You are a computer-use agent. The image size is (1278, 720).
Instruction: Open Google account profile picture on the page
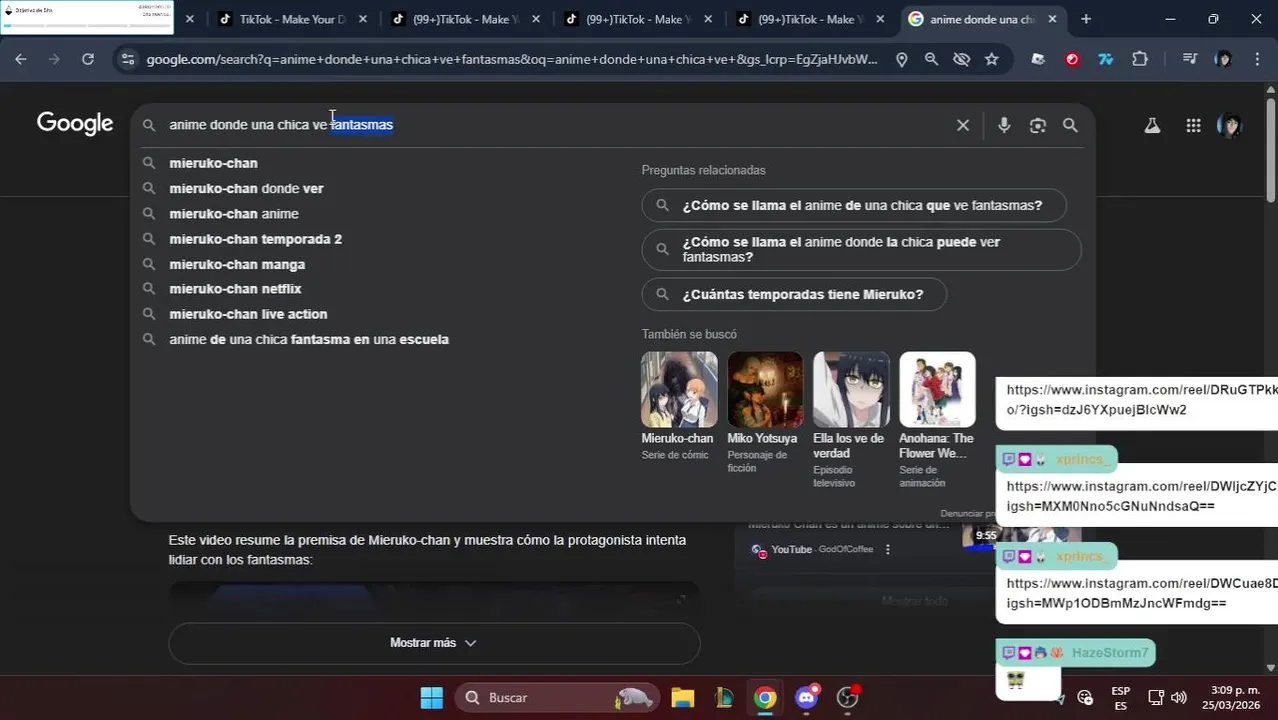click(1229, 125)
